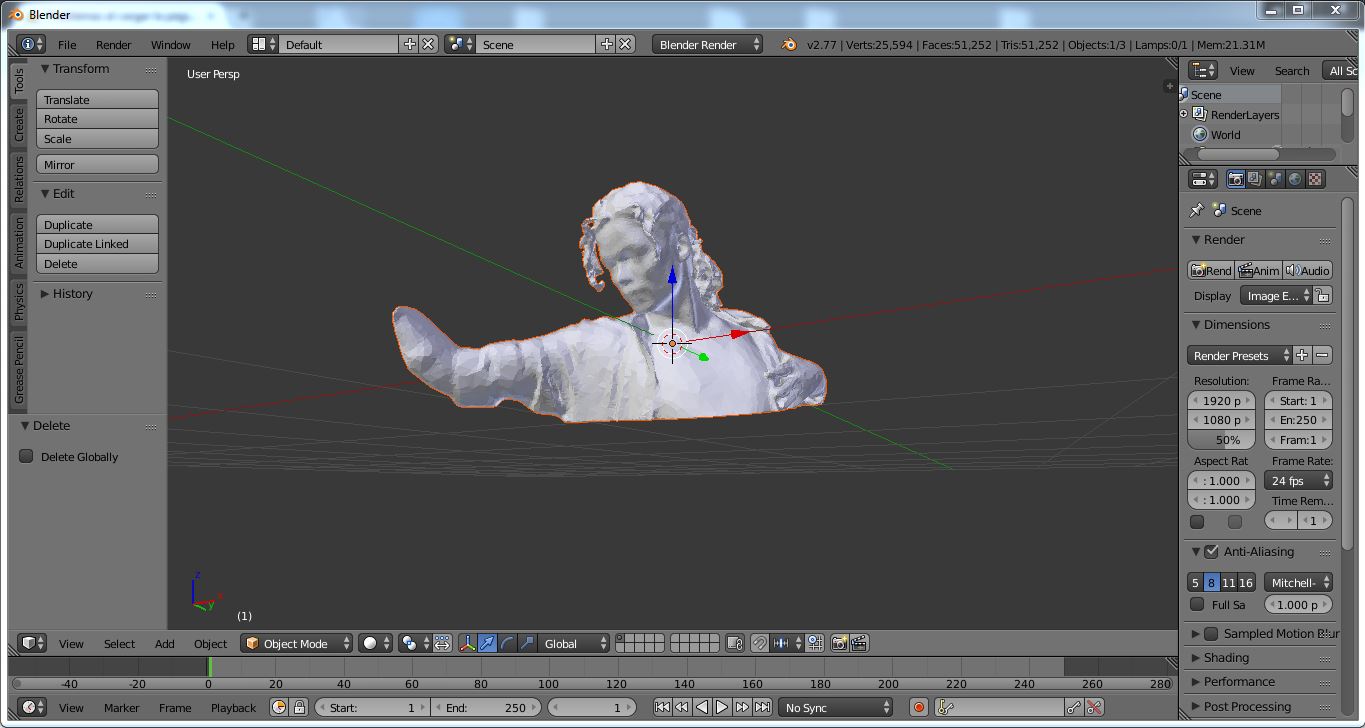1365x728 pixels.
Task: Select the rotate manipulator arc icon
Action: click(x=507, y=643)
